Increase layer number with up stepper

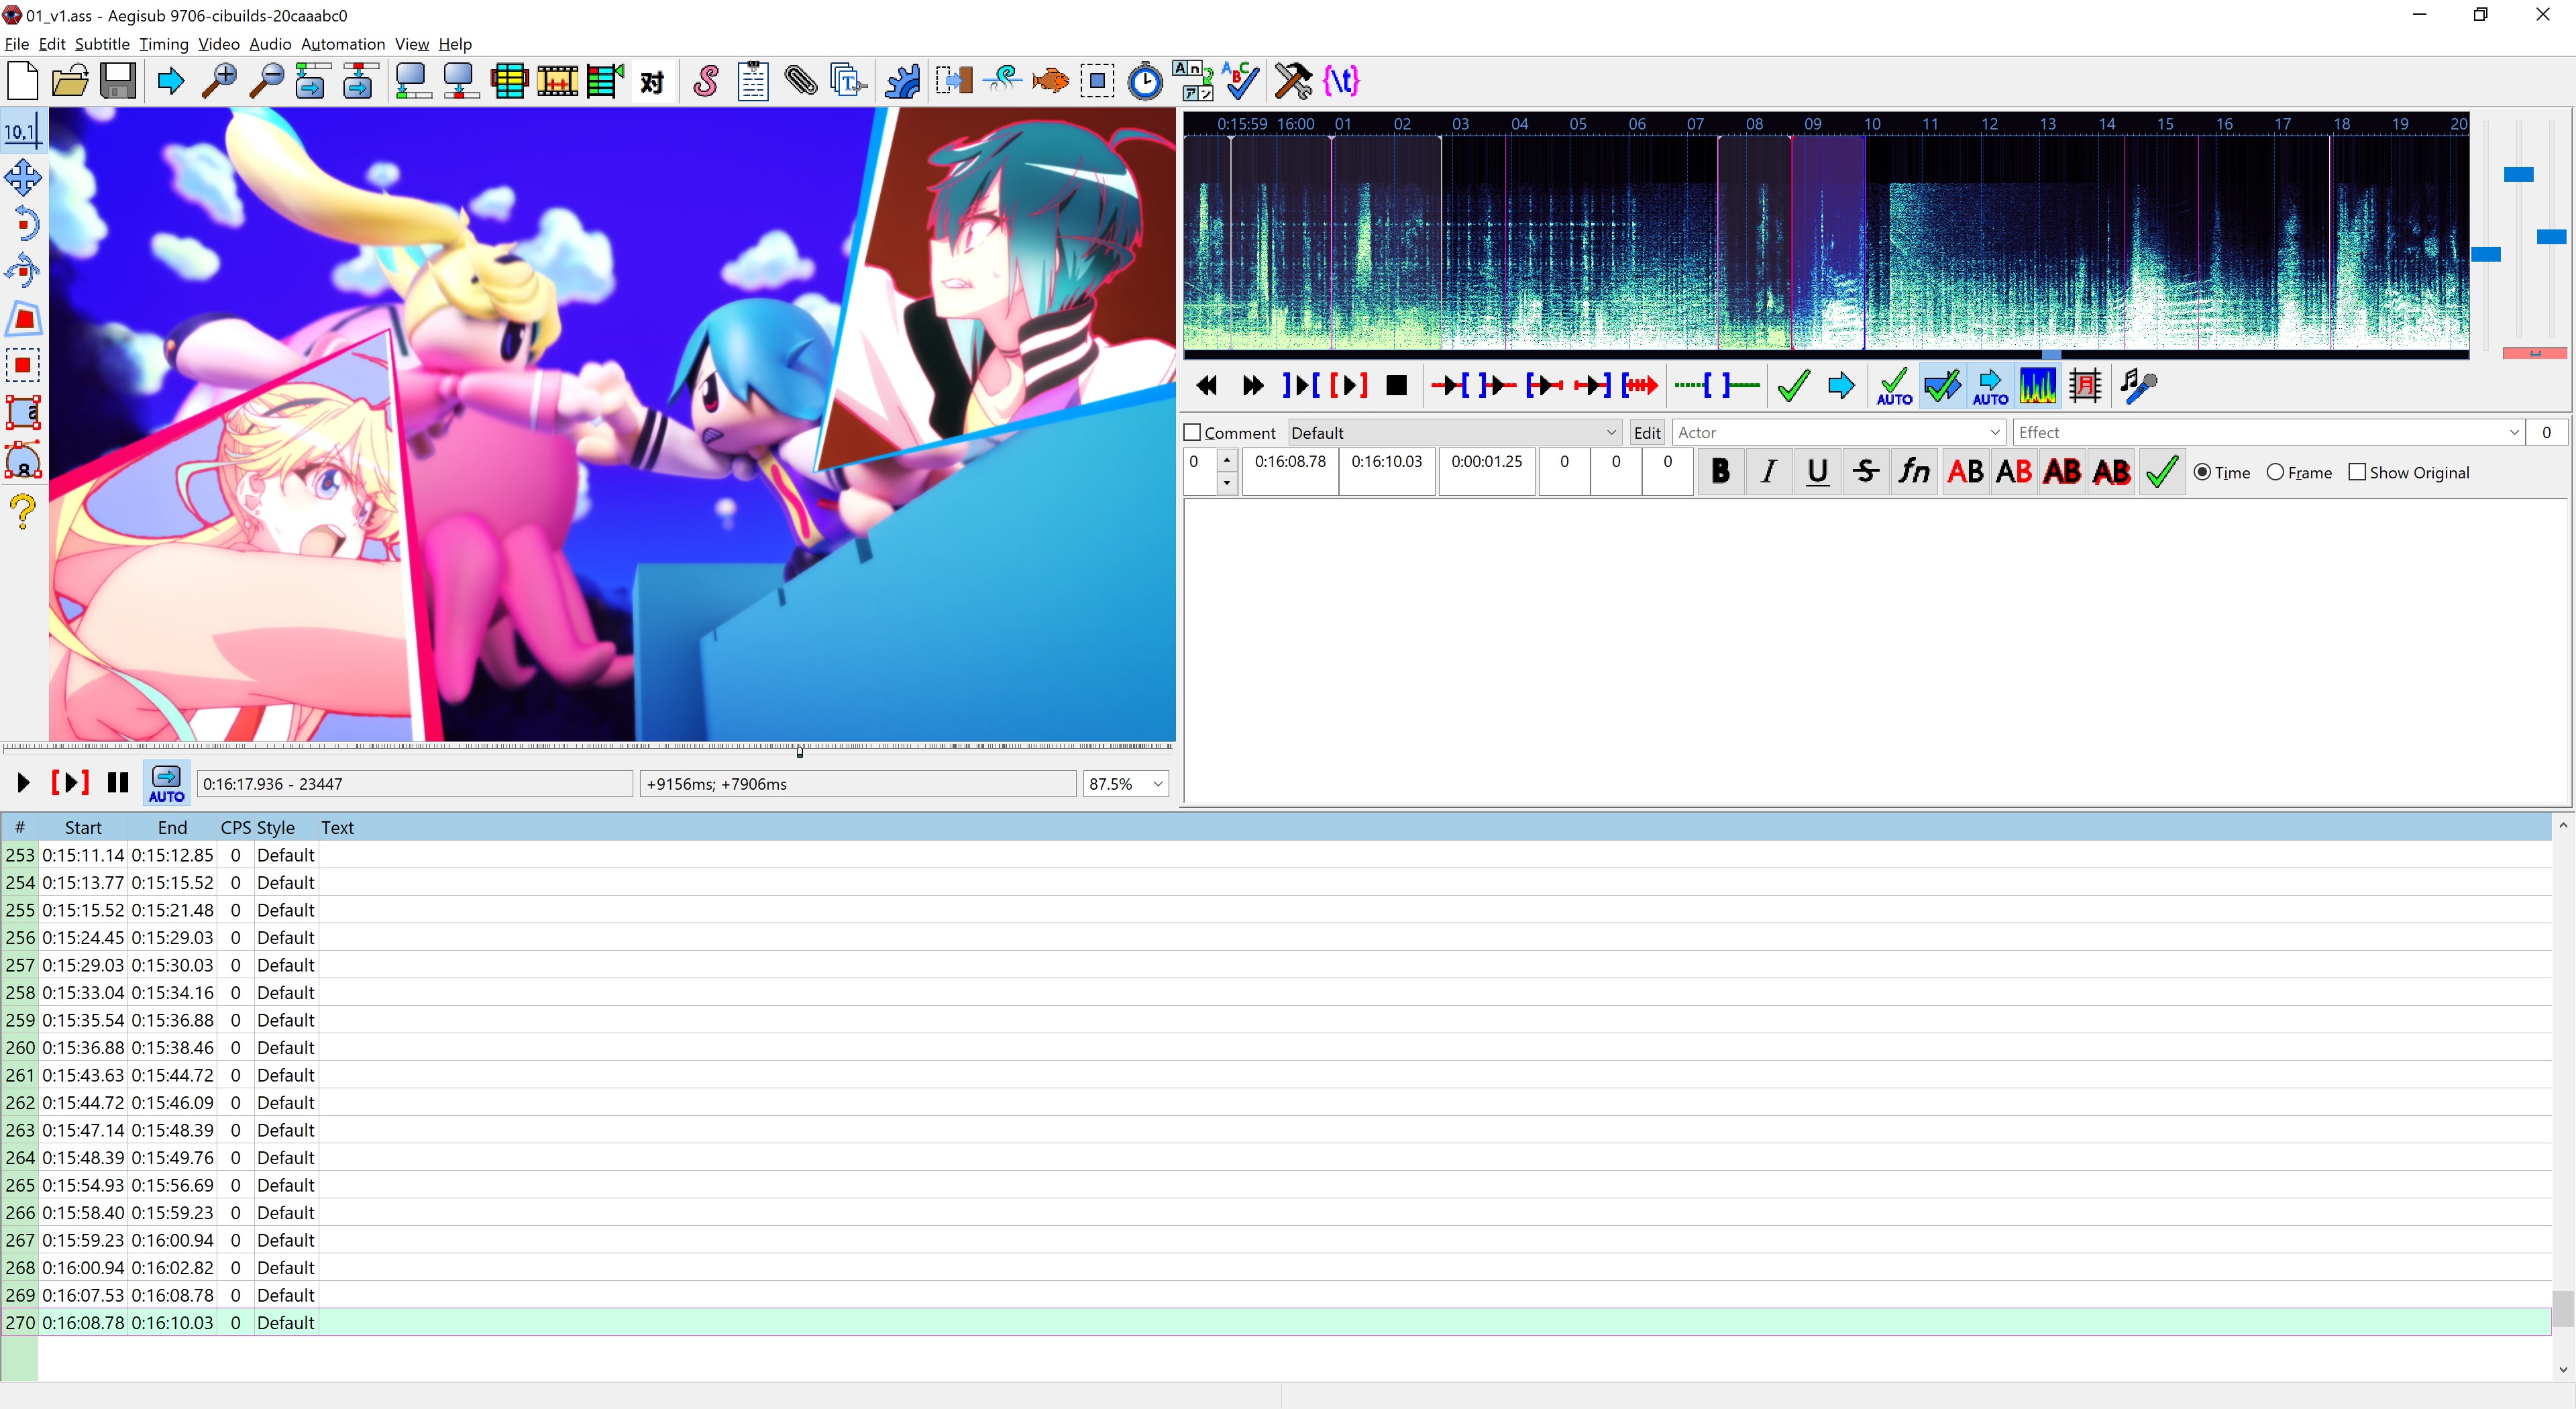click(1227, 461)
